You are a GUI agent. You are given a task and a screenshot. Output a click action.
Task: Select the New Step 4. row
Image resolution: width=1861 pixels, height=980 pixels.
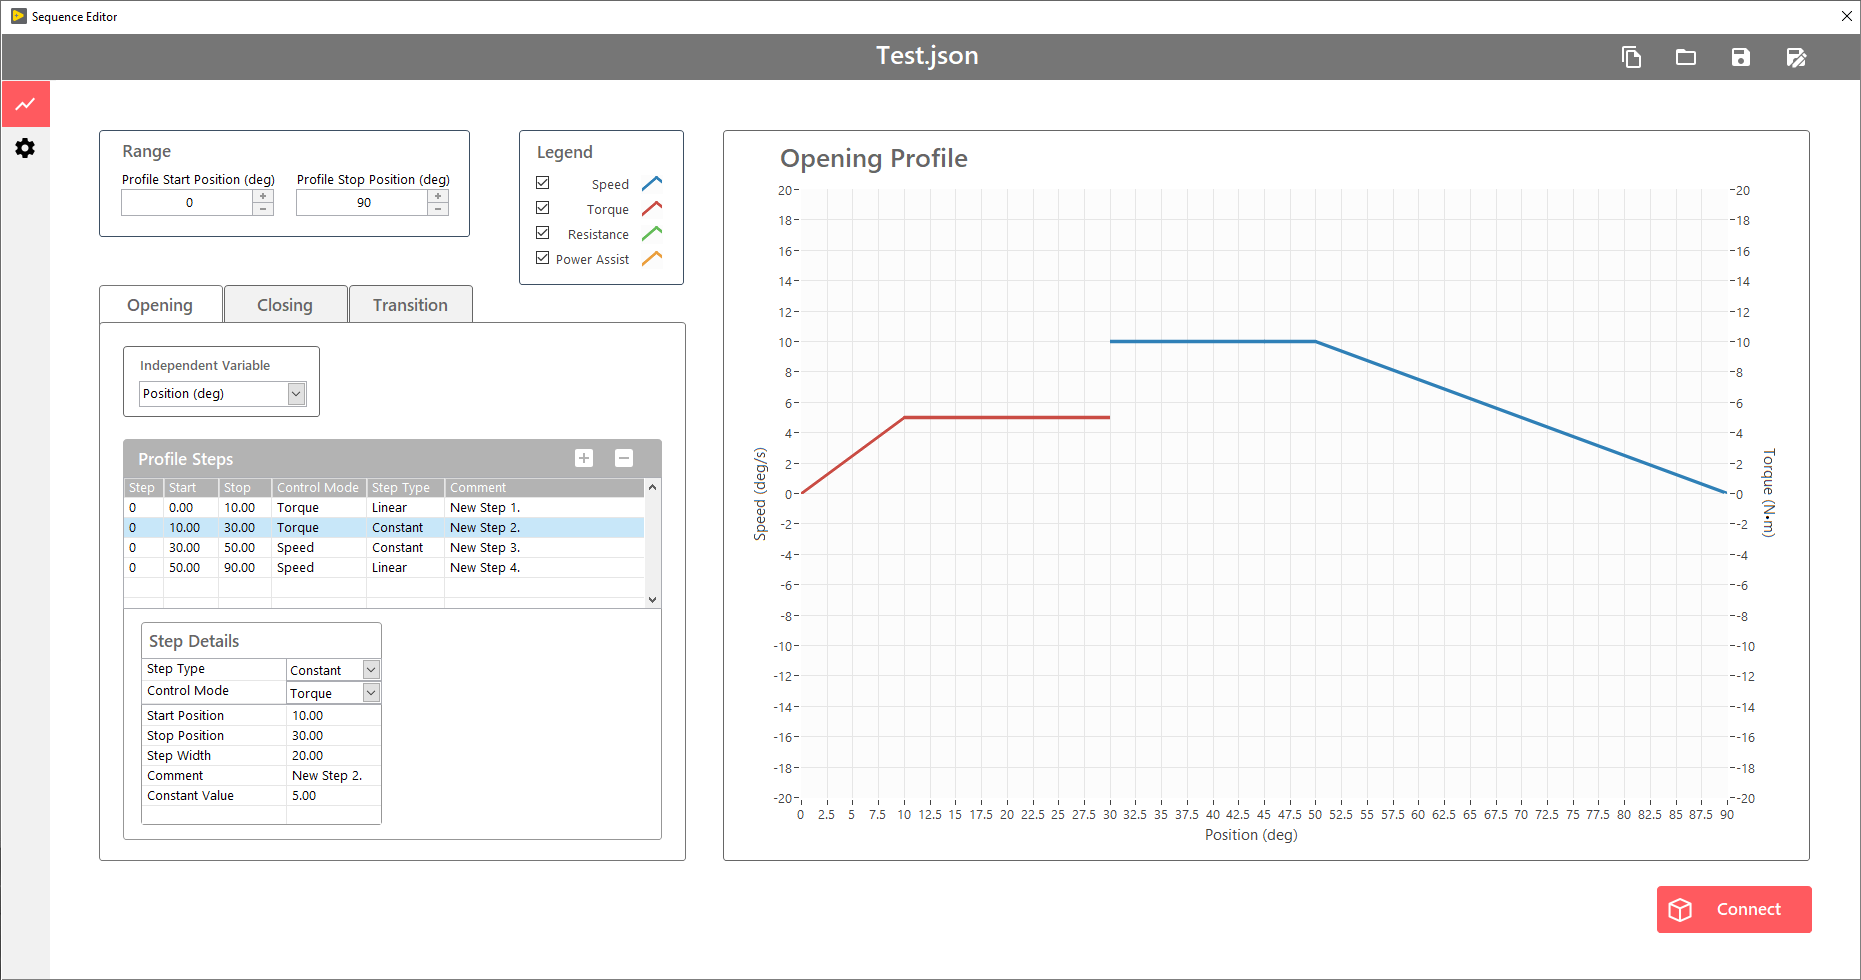click(x=485, y=568)
